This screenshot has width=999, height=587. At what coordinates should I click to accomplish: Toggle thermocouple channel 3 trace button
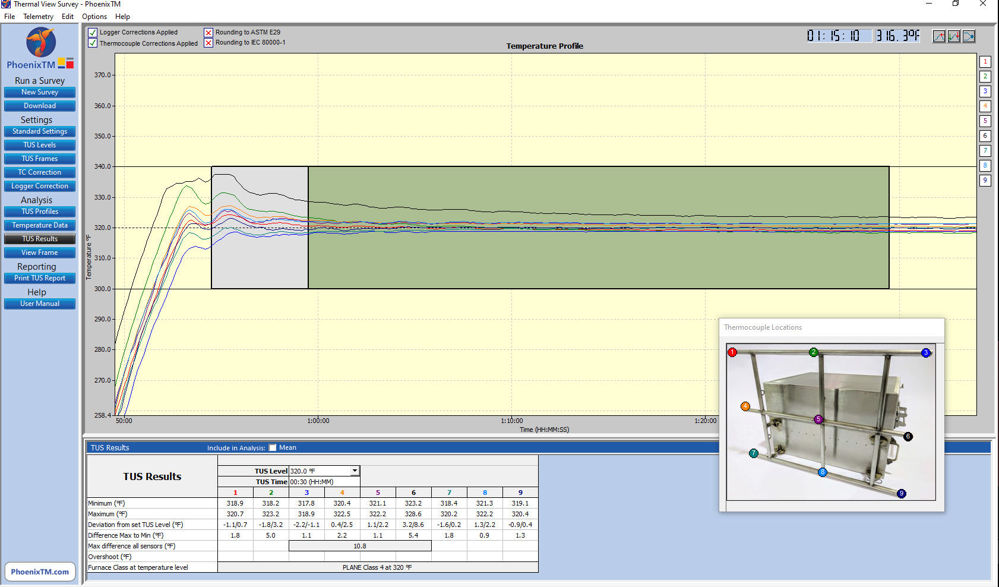tap(985, 91)
